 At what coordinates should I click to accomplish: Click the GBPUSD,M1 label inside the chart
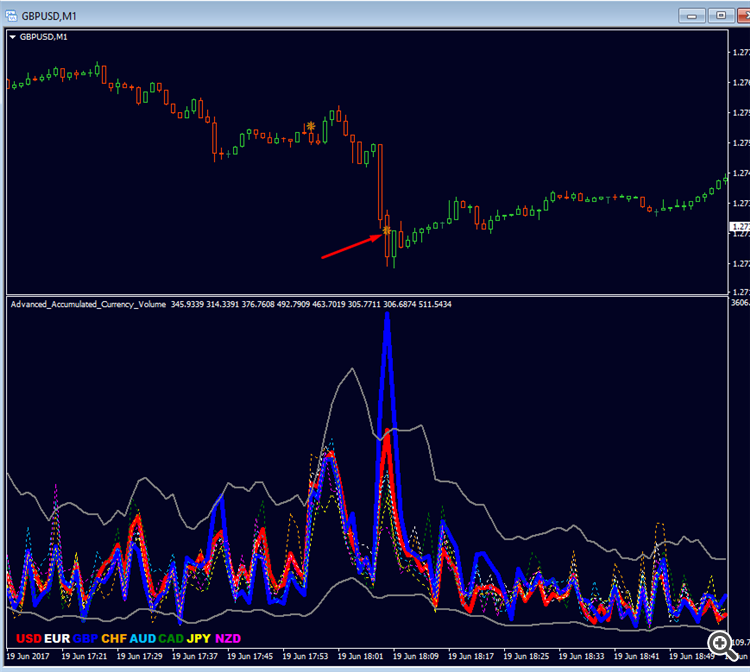44,37
